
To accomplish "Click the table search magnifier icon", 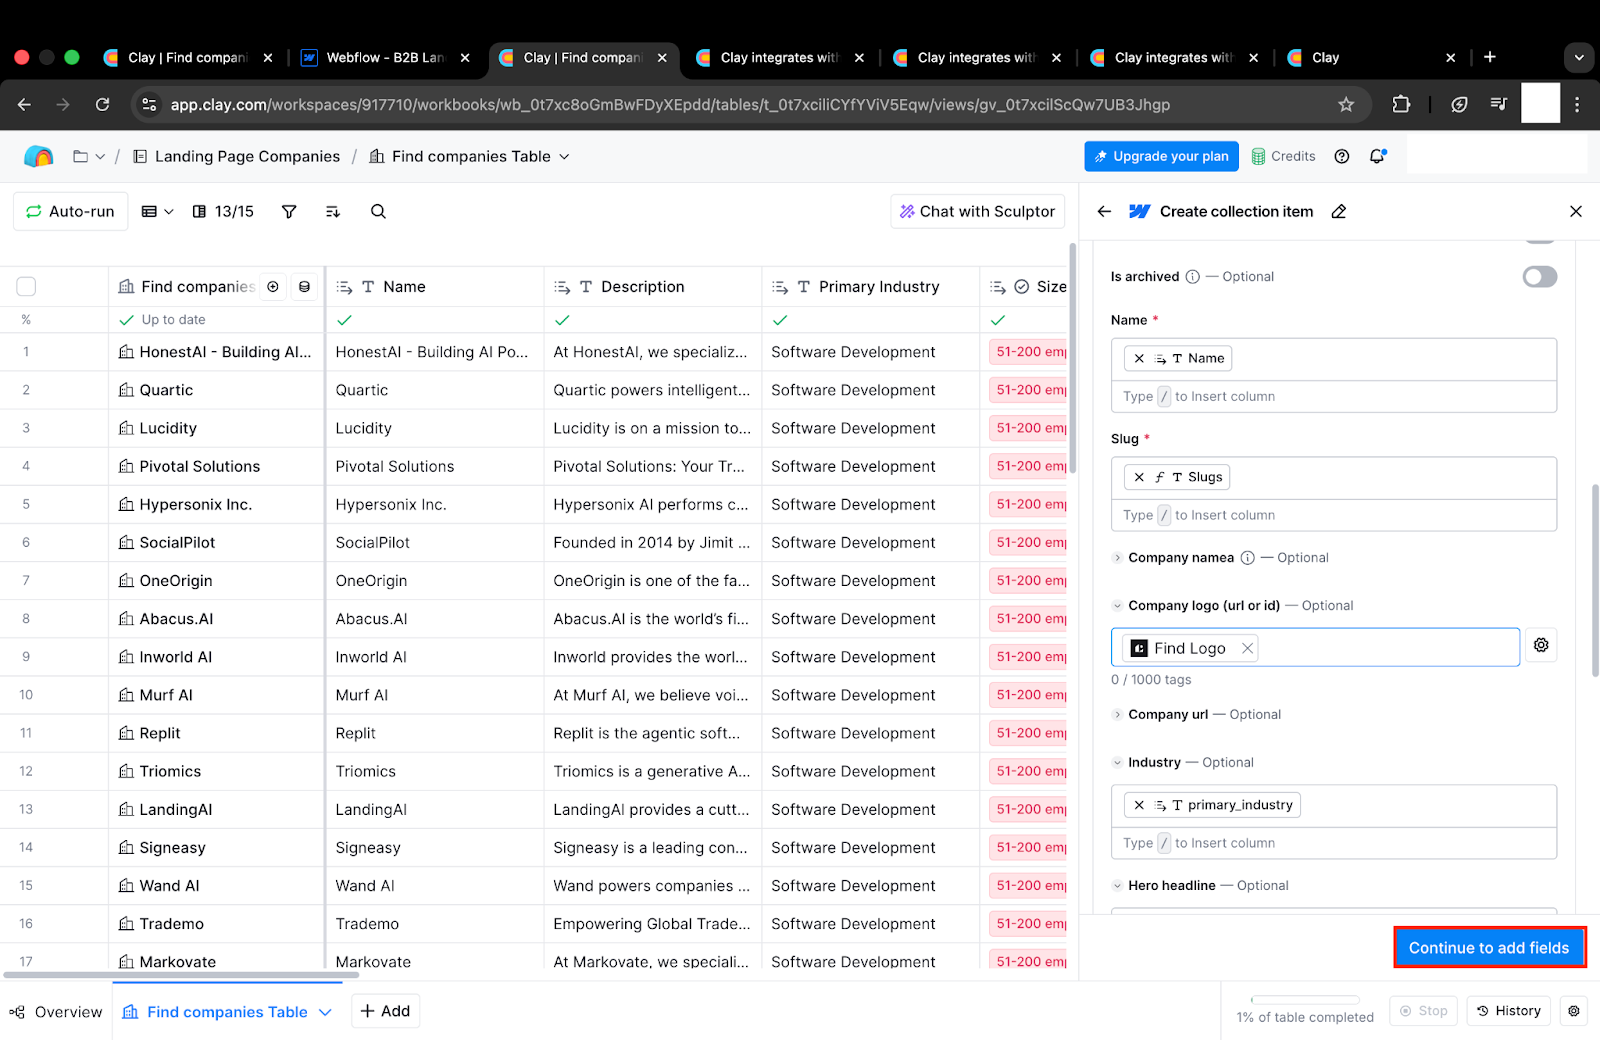I will point(378,211).
